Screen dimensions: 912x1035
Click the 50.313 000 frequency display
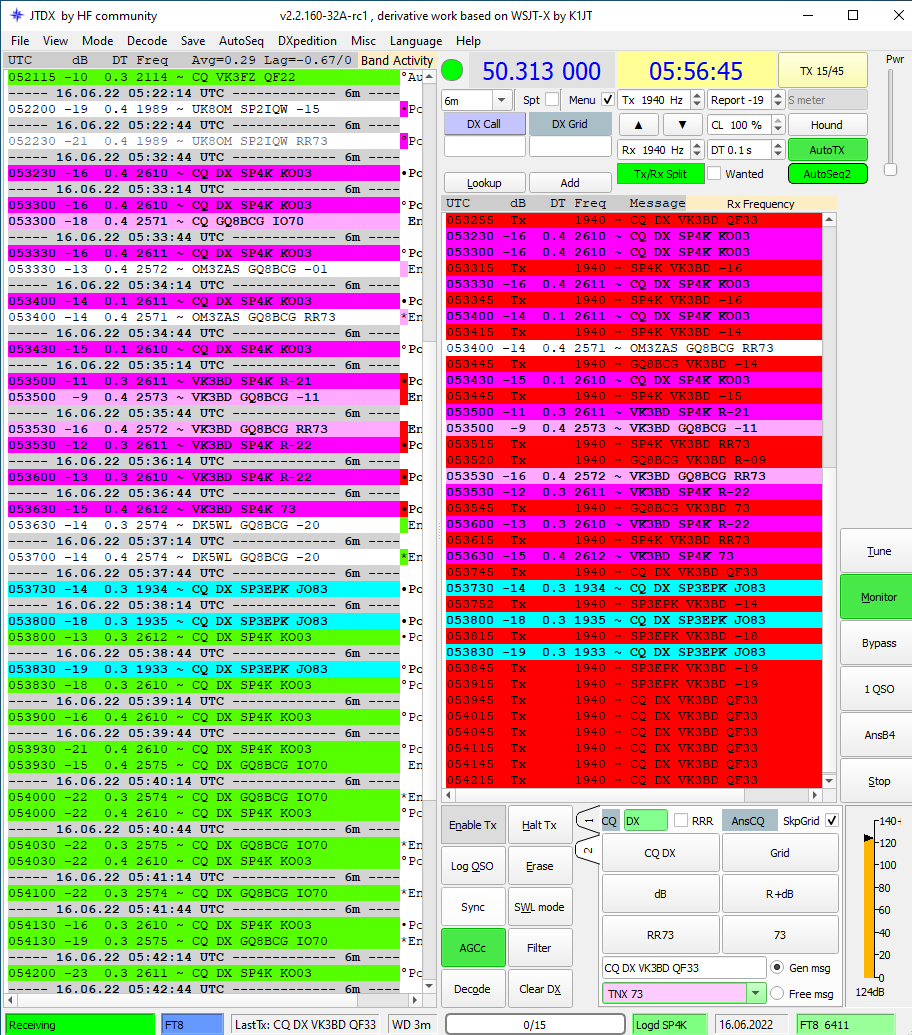pyautogui.click(x=541, y=71)
